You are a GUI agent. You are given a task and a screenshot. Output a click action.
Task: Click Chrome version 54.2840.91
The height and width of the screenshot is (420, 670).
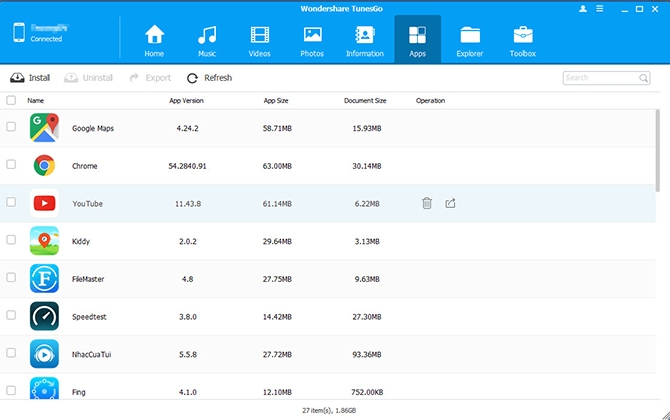pyautogui.click(x=187, y=166)
